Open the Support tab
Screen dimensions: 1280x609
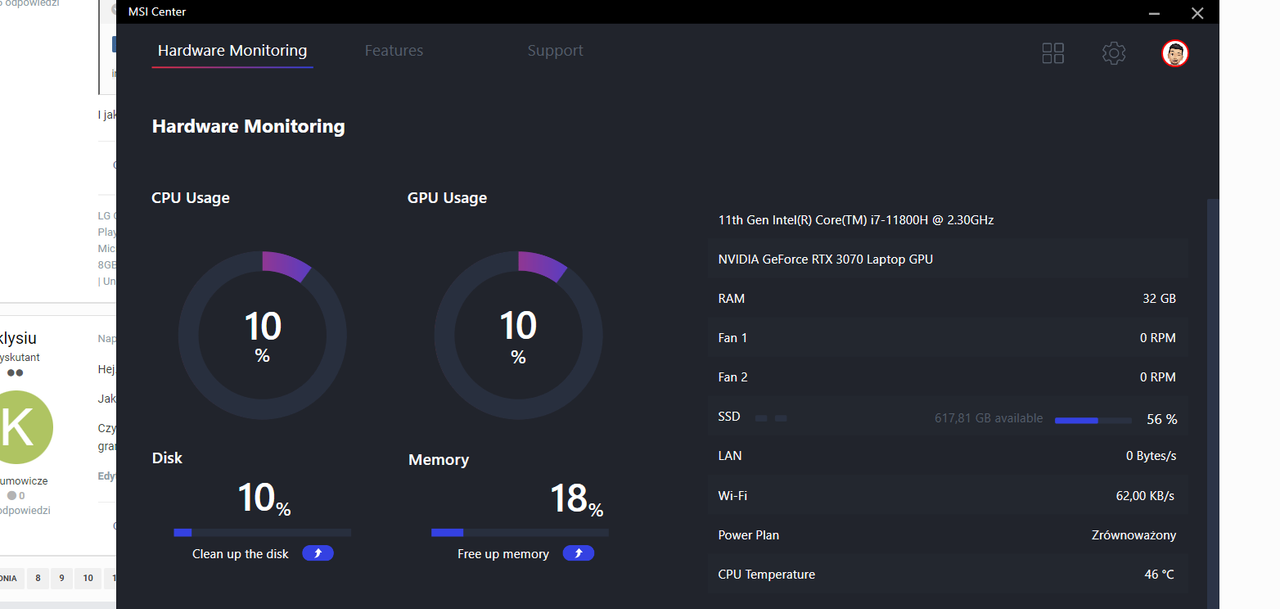[555, 51]
